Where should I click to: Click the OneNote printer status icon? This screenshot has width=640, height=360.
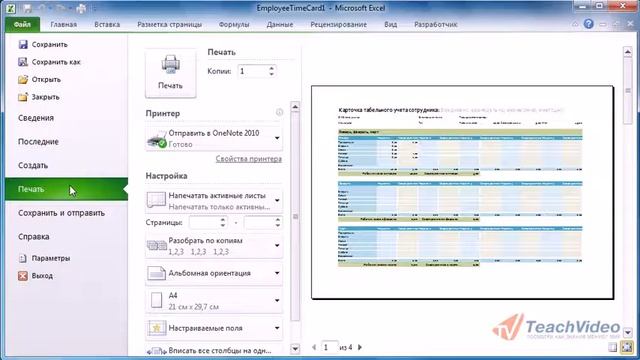(157, 140)
